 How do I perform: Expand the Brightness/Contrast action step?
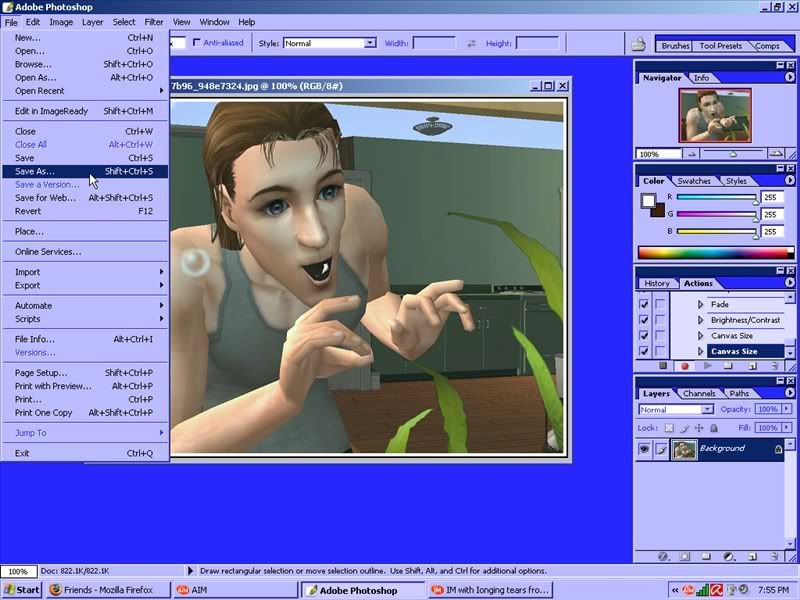(x=700, y=320)
